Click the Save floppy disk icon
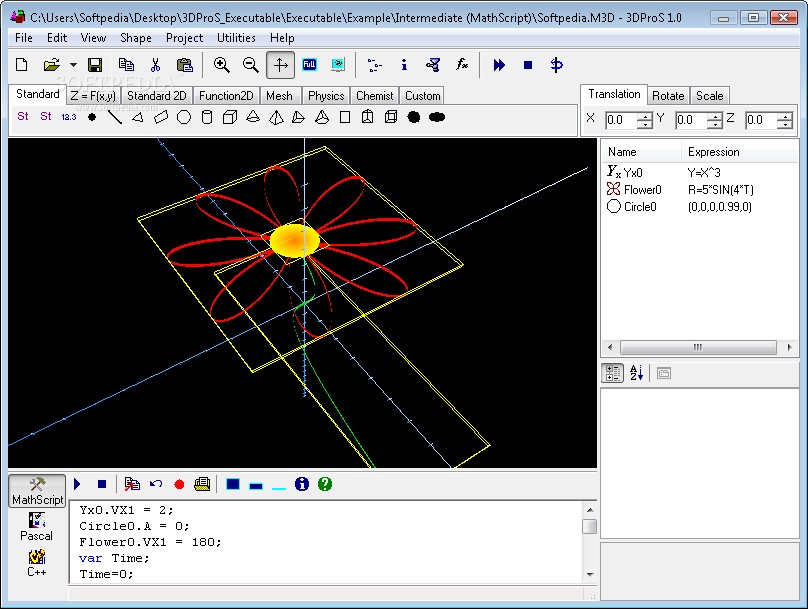The image size is (808, 609). click(x=95, y=65)
